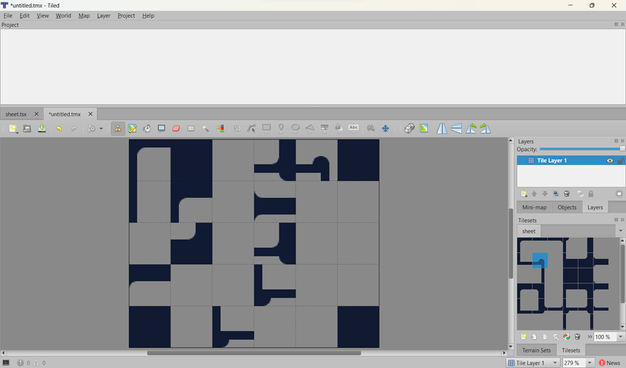Open the Edit menu

coord(24,16)
